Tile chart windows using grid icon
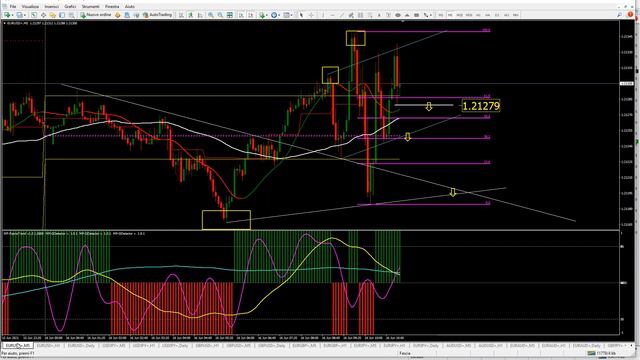 (x=230, y=15)
